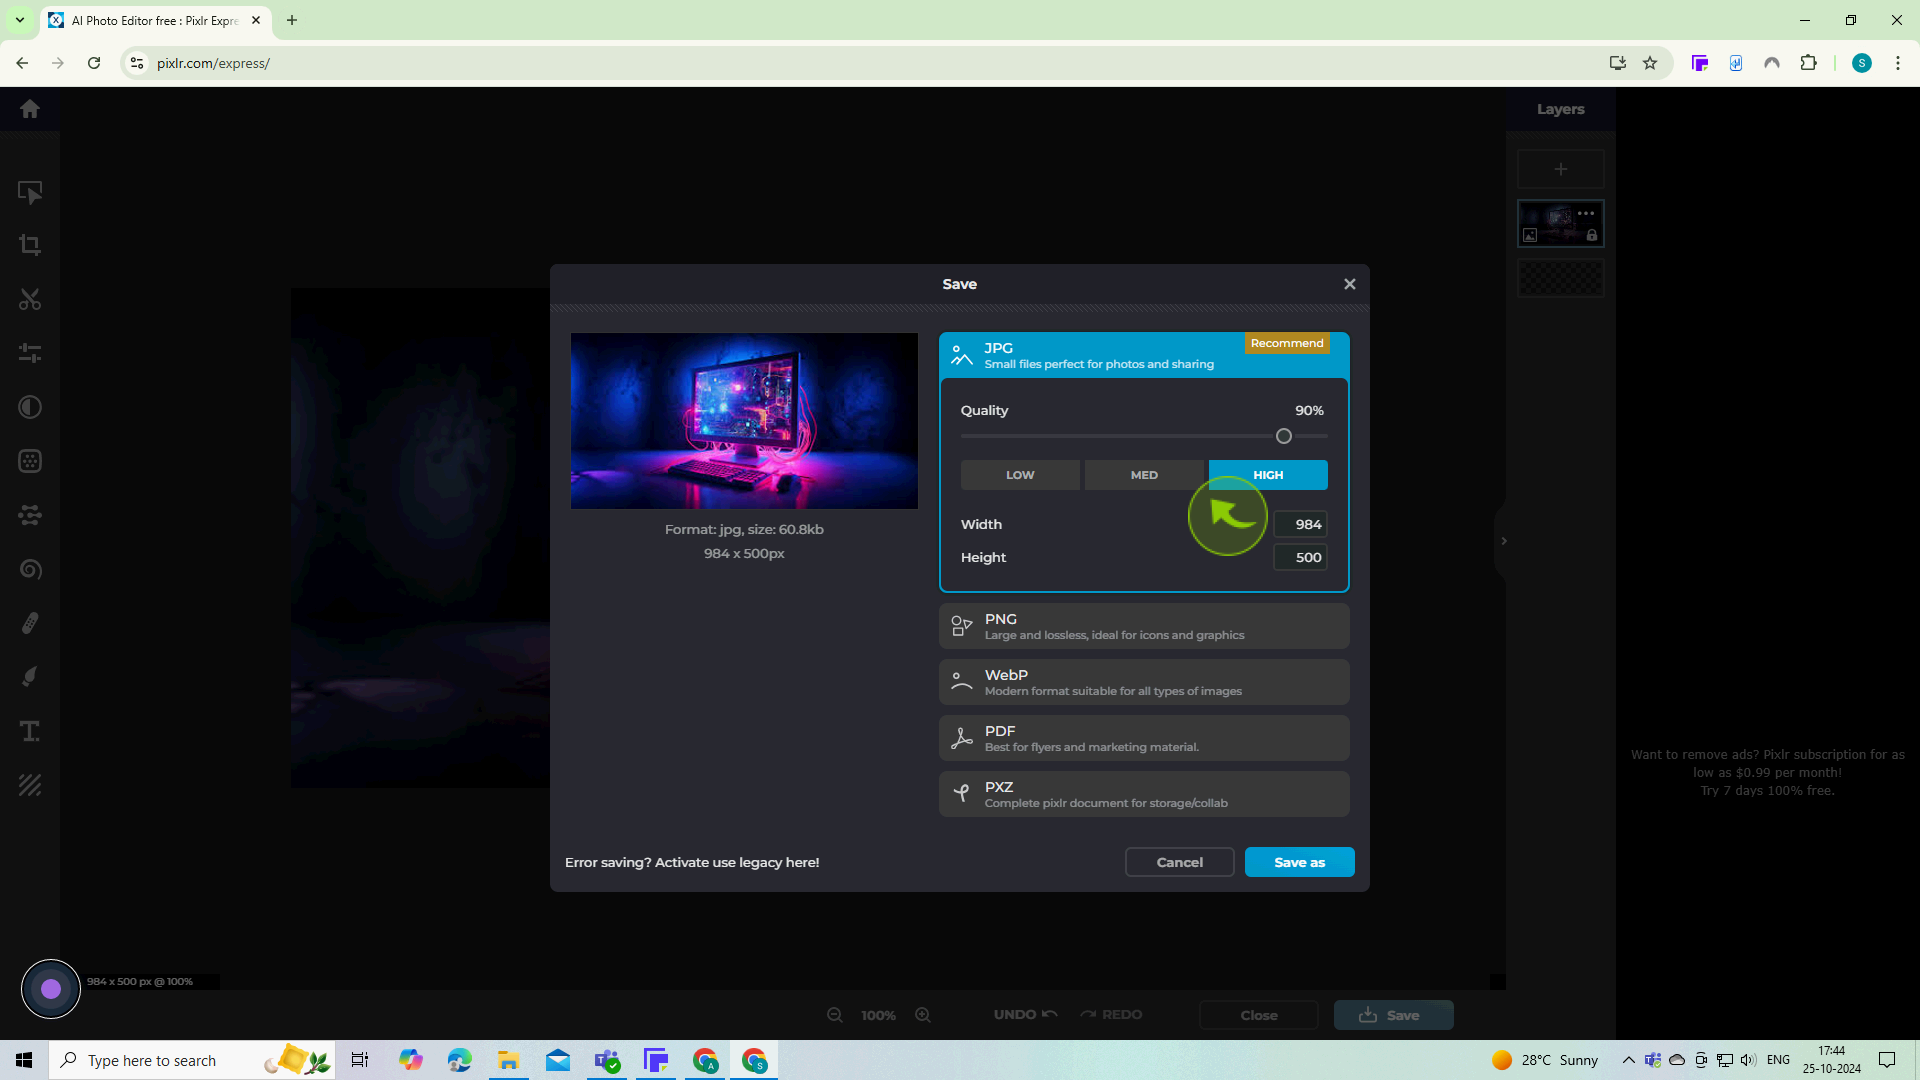This screenshot has height=1080, width=1920.
Task: Select the text tool in sidebar
Action: point(29,733)
